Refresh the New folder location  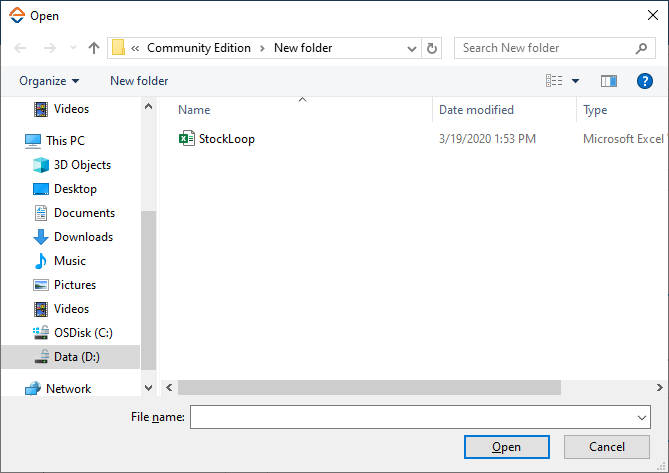coord(432,48)
